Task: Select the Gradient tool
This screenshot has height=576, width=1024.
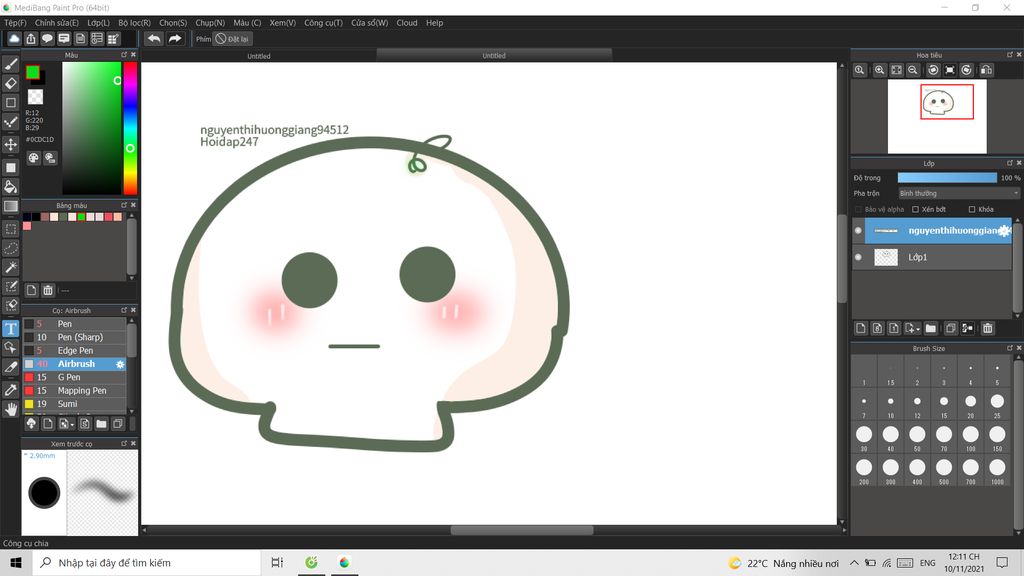Action: 11,206
